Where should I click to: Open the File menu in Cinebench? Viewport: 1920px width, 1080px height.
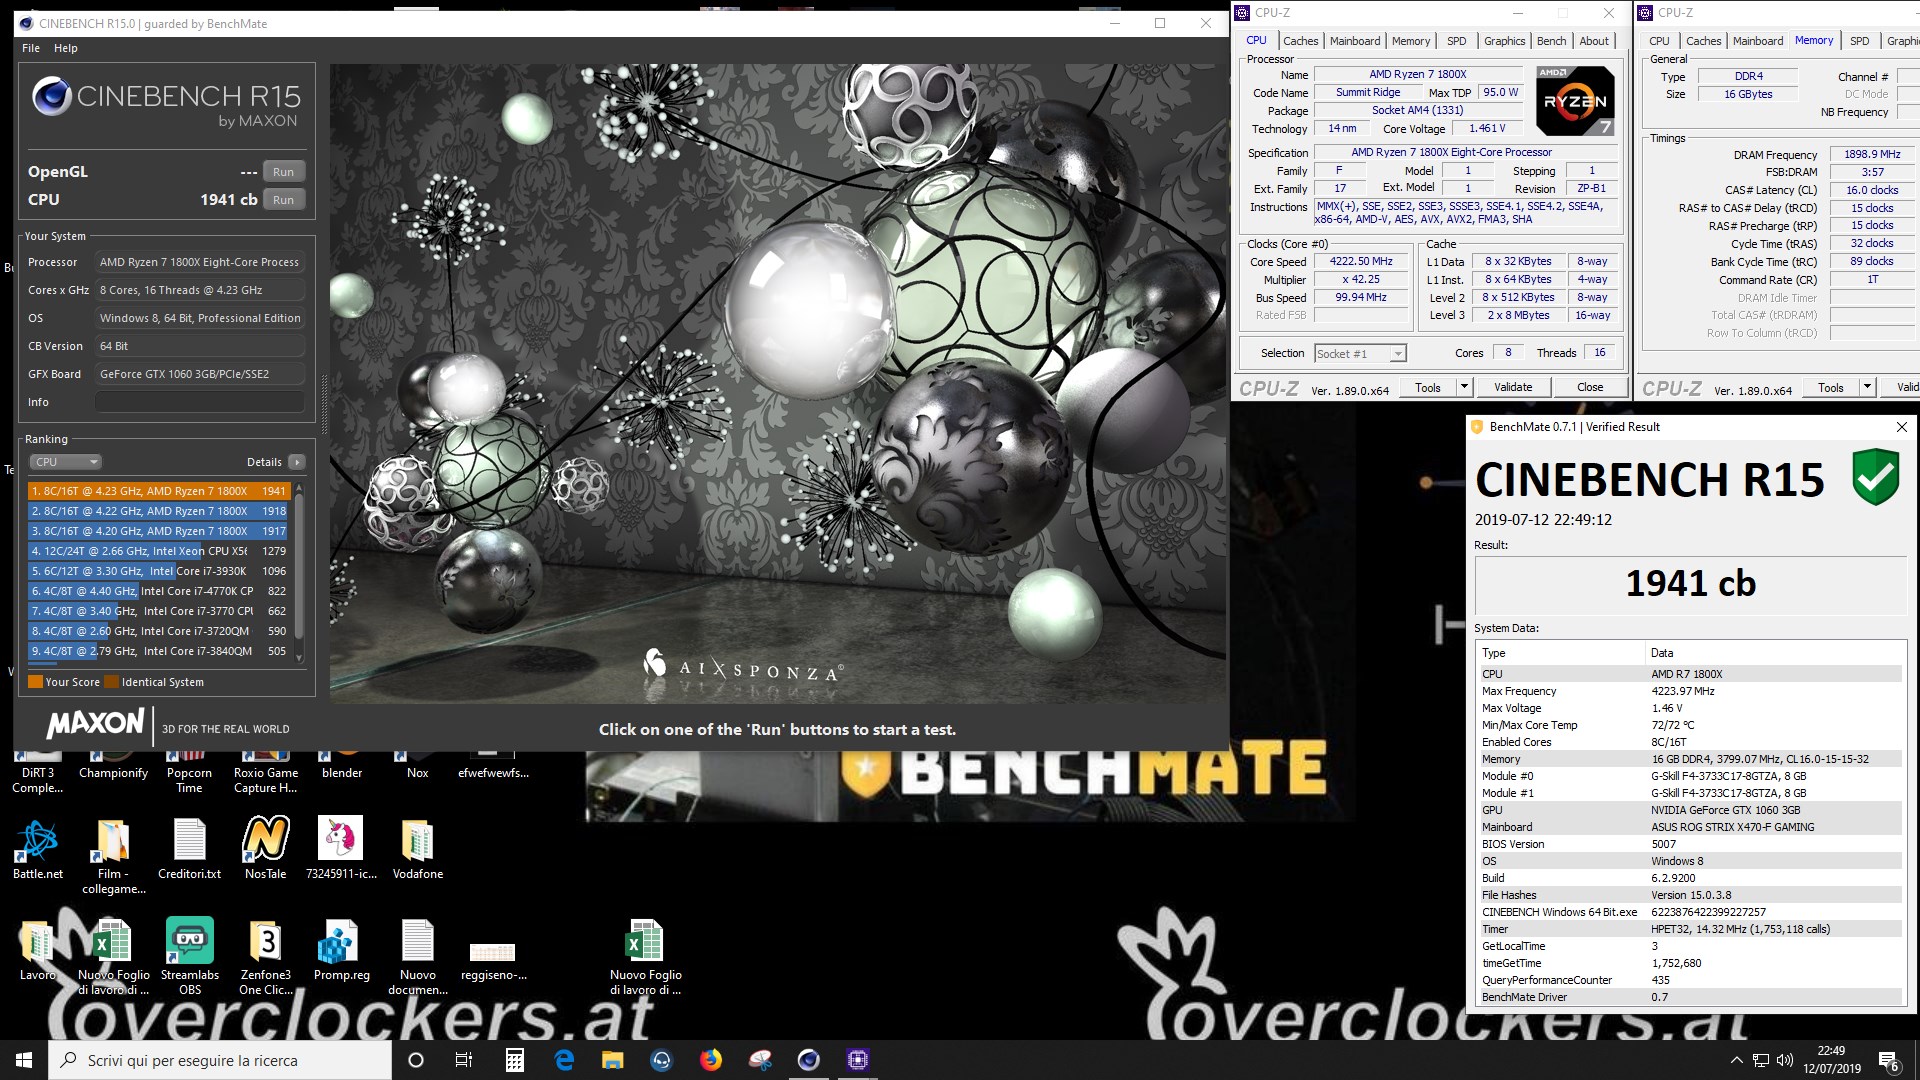pyautogui.click(x=31, y=48)
